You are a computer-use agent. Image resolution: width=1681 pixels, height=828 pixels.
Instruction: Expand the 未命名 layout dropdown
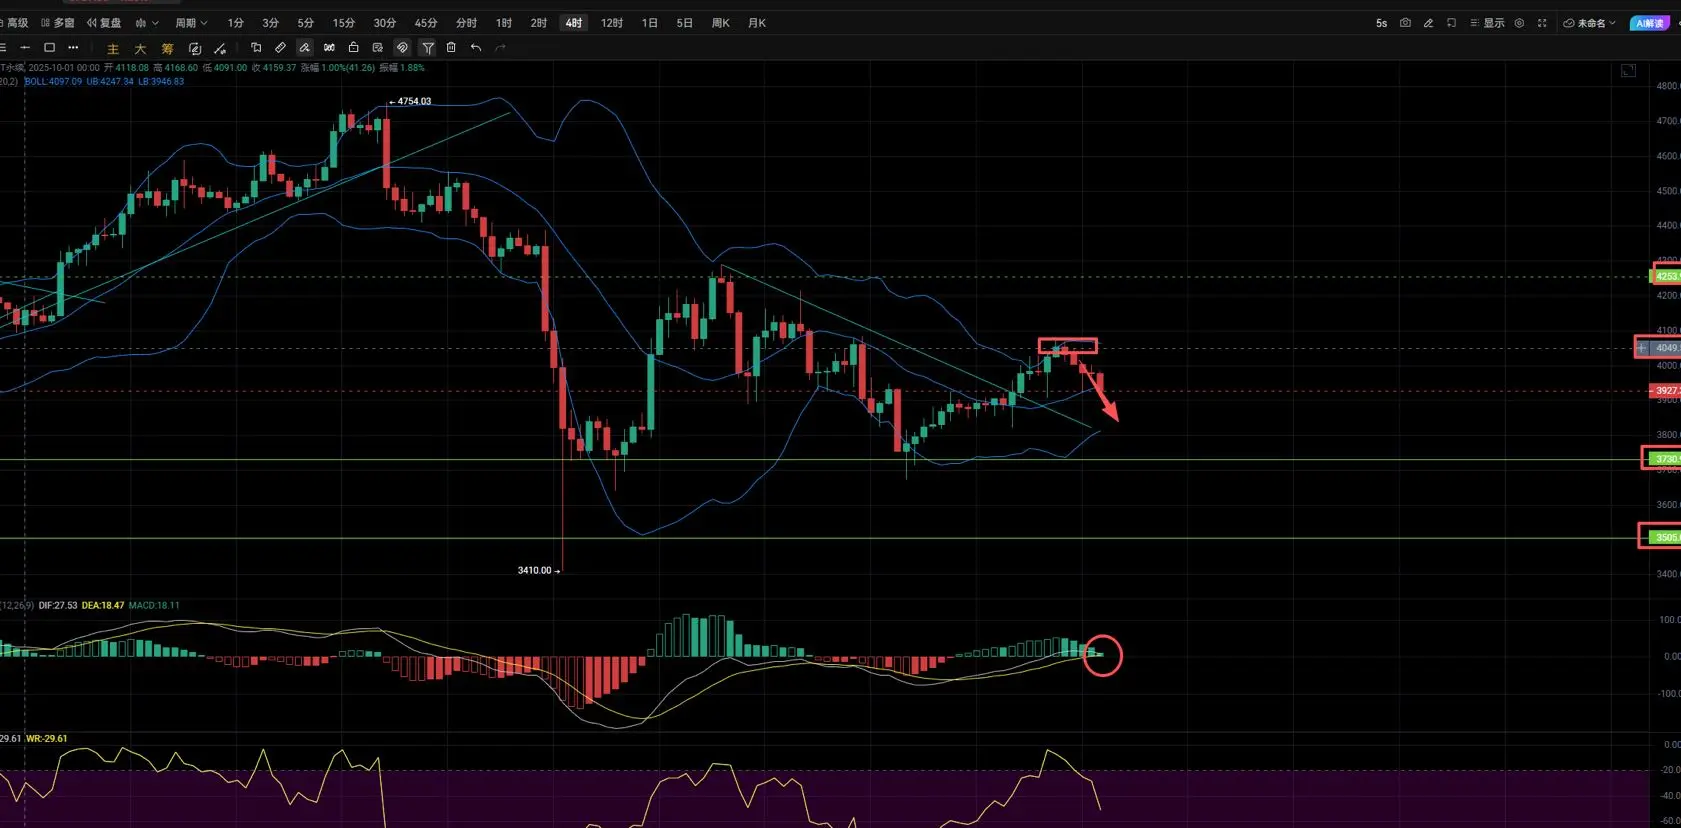click(x=1590, y=23)
